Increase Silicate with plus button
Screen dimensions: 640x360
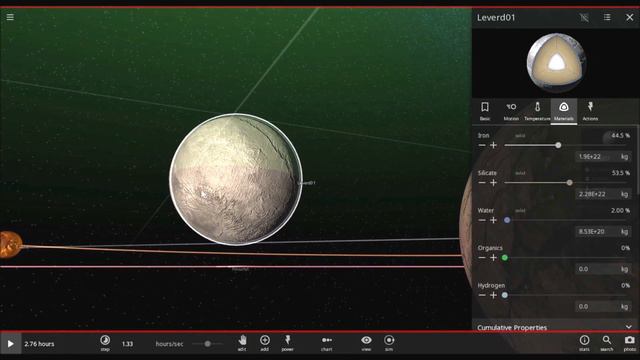pos(493,182)
